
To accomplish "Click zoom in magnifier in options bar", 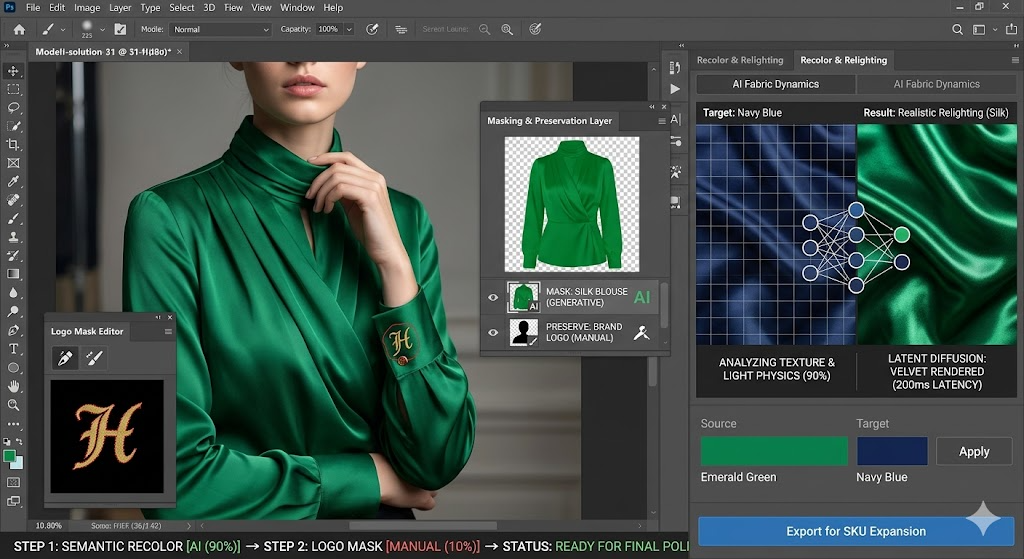I will click(507, 29).
